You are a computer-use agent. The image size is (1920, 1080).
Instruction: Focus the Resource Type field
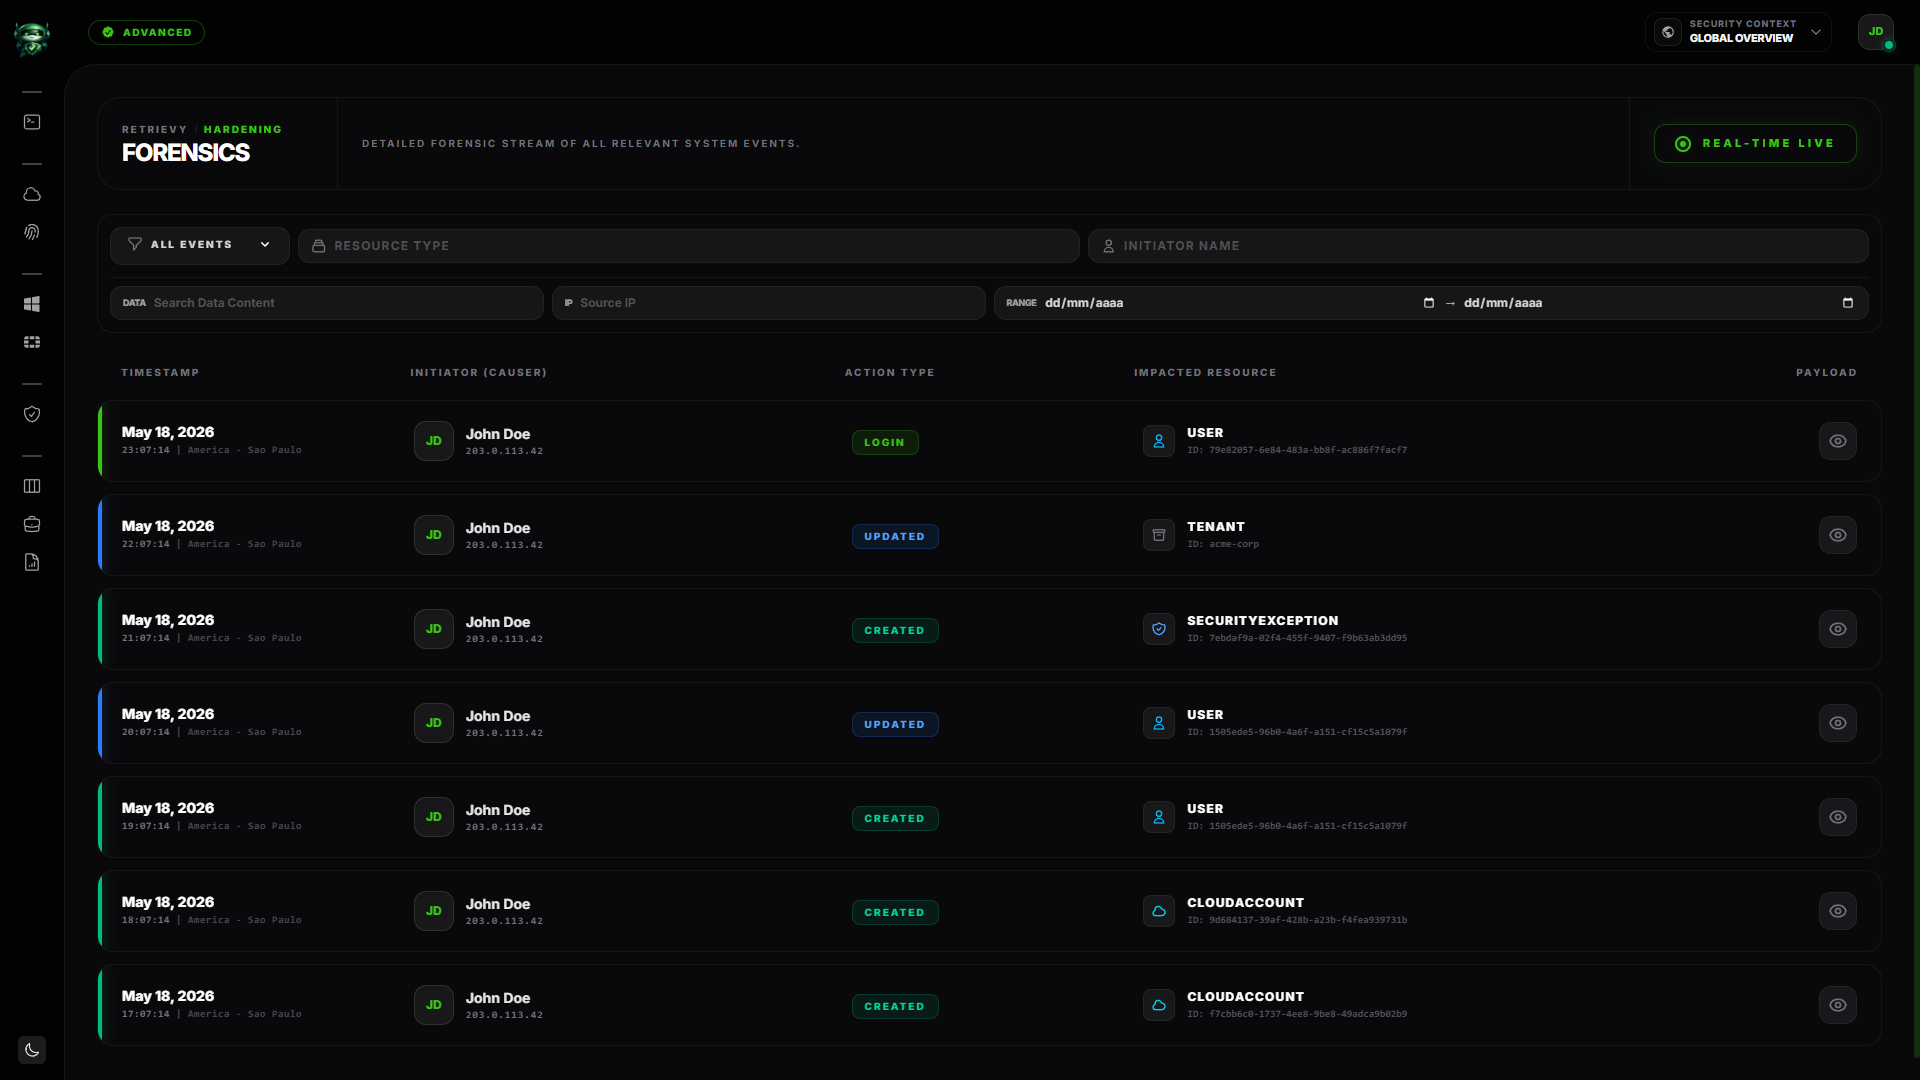[x=689, y=246]
